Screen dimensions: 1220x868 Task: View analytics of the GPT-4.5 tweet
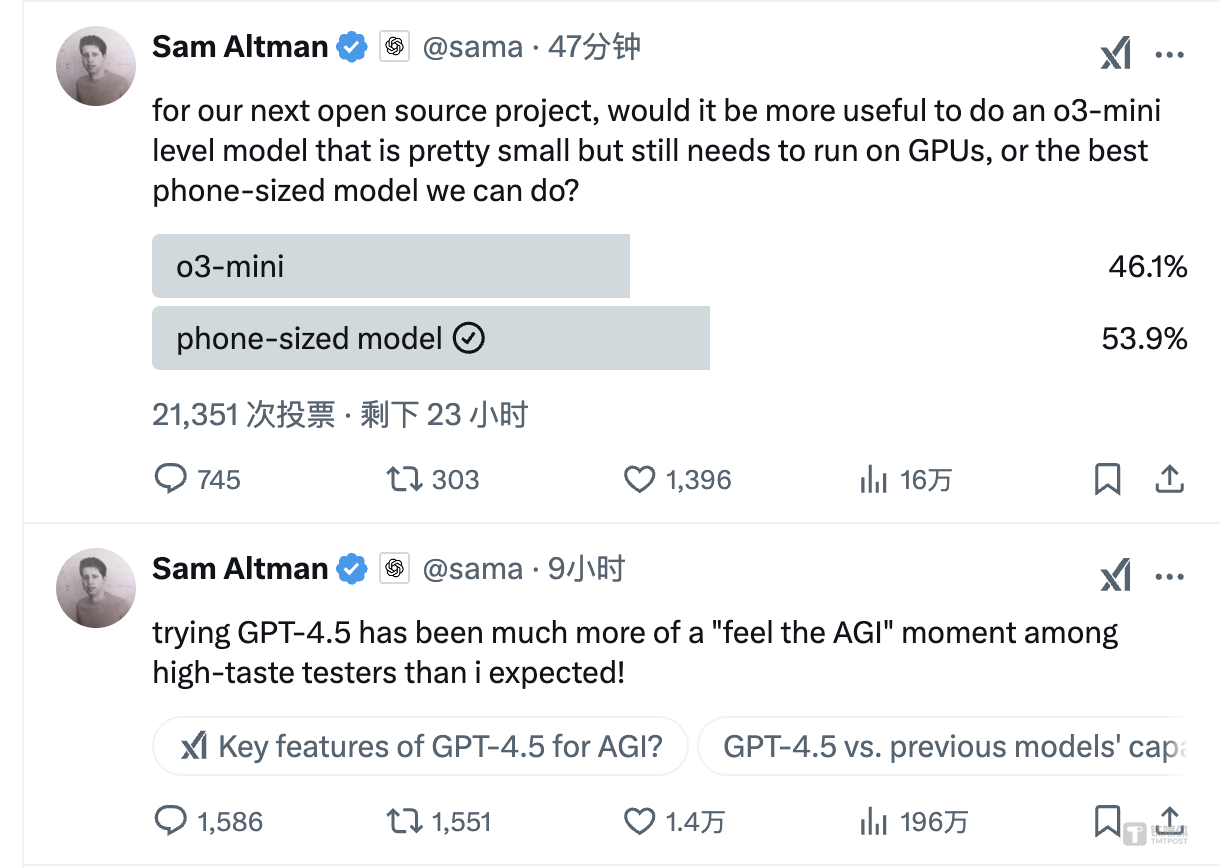tap(873, 822)
